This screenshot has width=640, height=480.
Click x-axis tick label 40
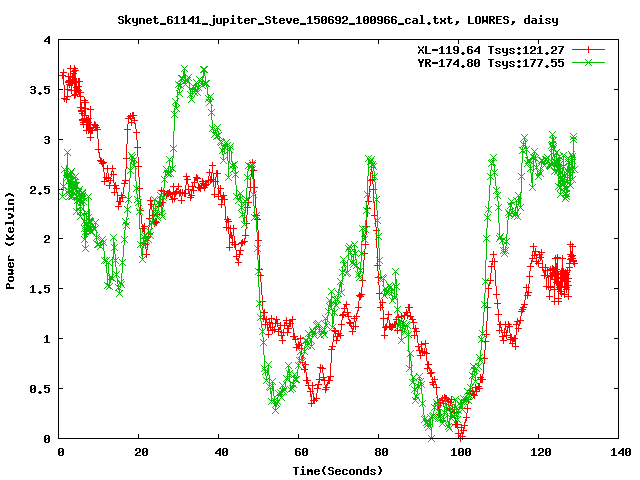[x=221, y=452]
